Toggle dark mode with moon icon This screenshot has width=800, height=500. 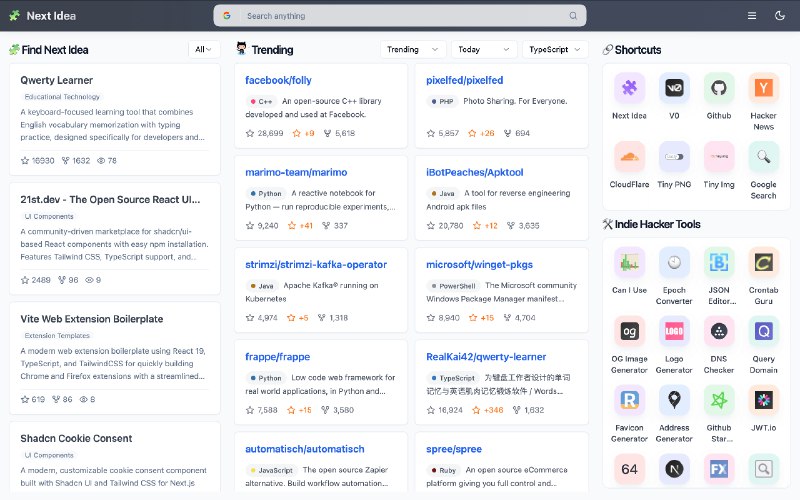pos(780,16)
